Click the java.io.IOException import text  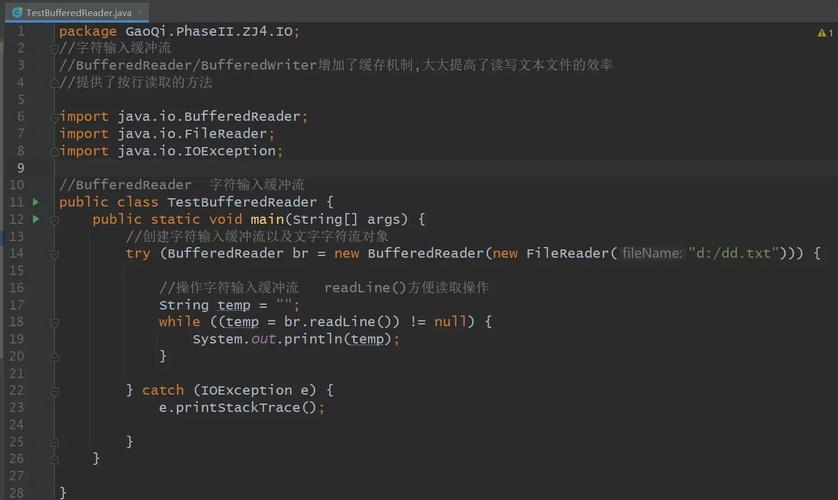tap(196, 151)
